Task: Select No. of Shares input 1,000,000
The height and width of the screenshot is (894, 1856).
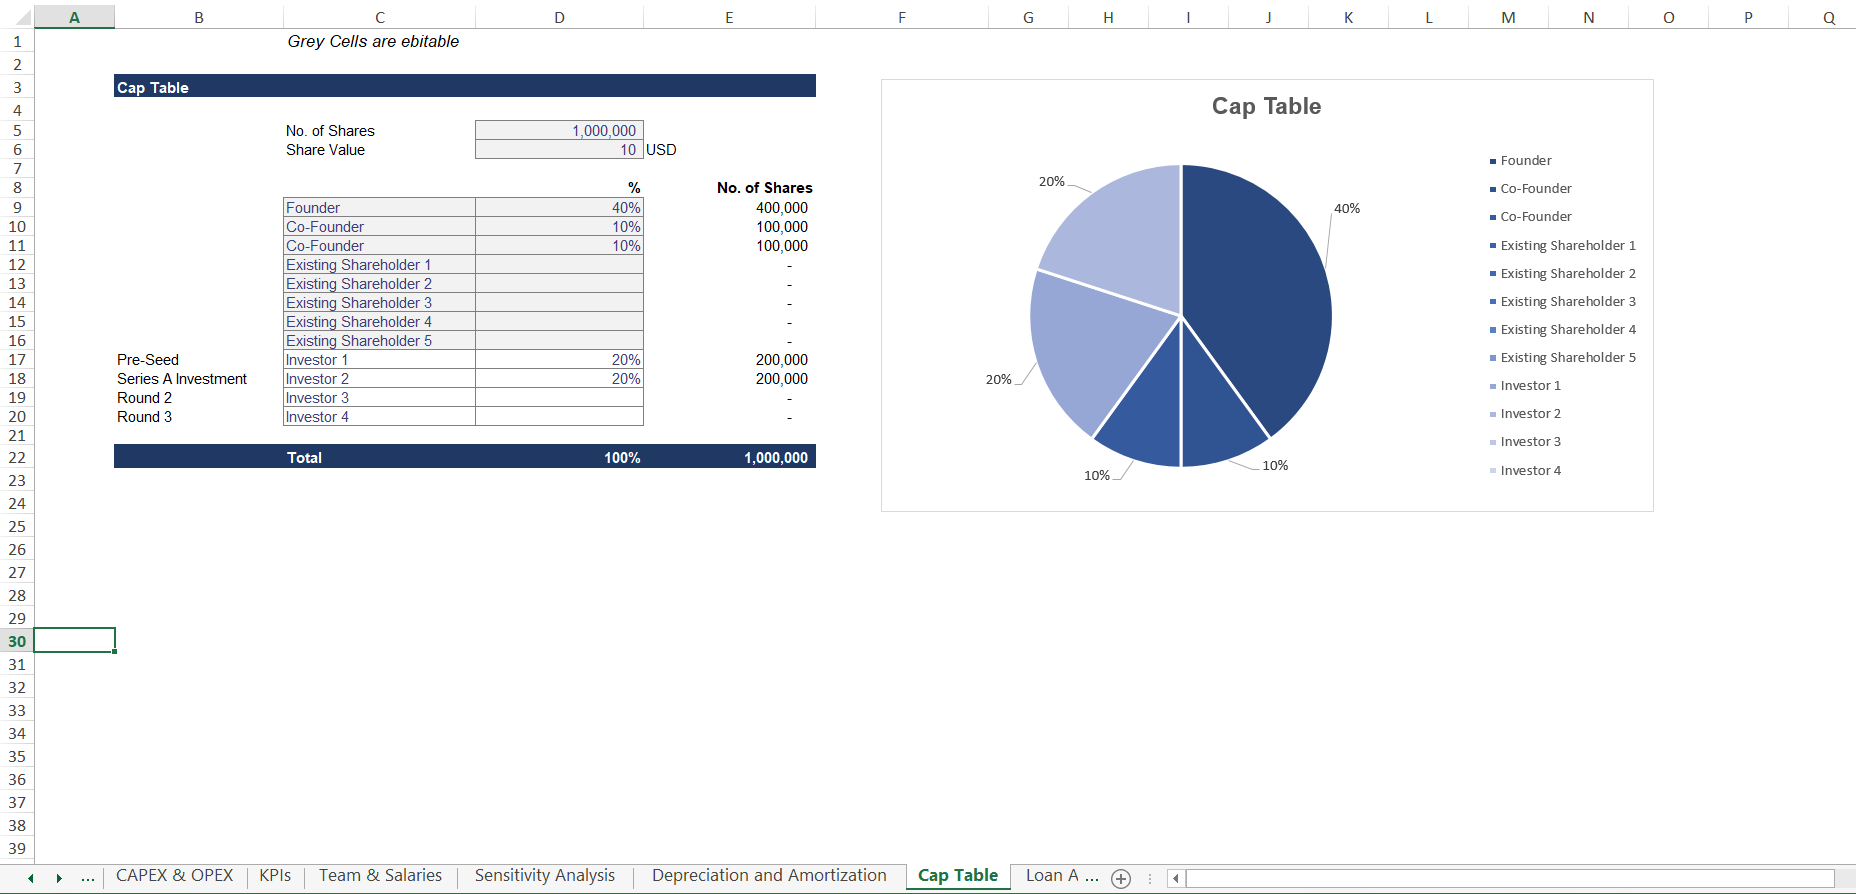Action: point(559,130)
